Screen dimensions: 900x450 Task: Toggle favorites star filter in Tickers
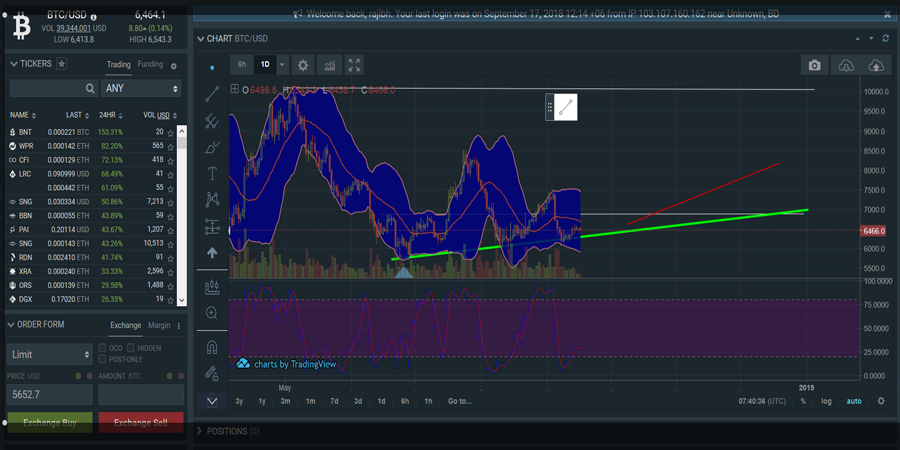pos(61,64)
